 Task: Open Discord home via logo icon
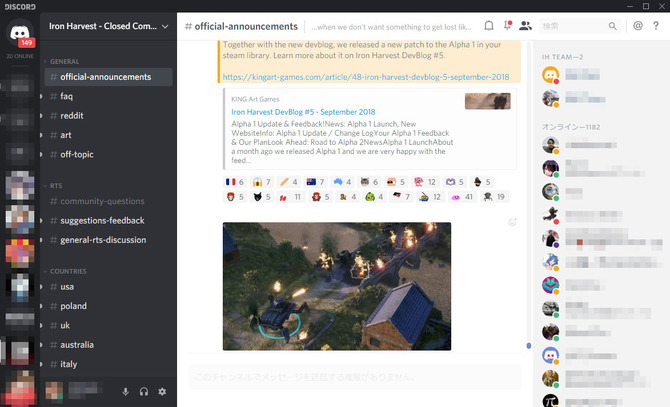(20, 33)
